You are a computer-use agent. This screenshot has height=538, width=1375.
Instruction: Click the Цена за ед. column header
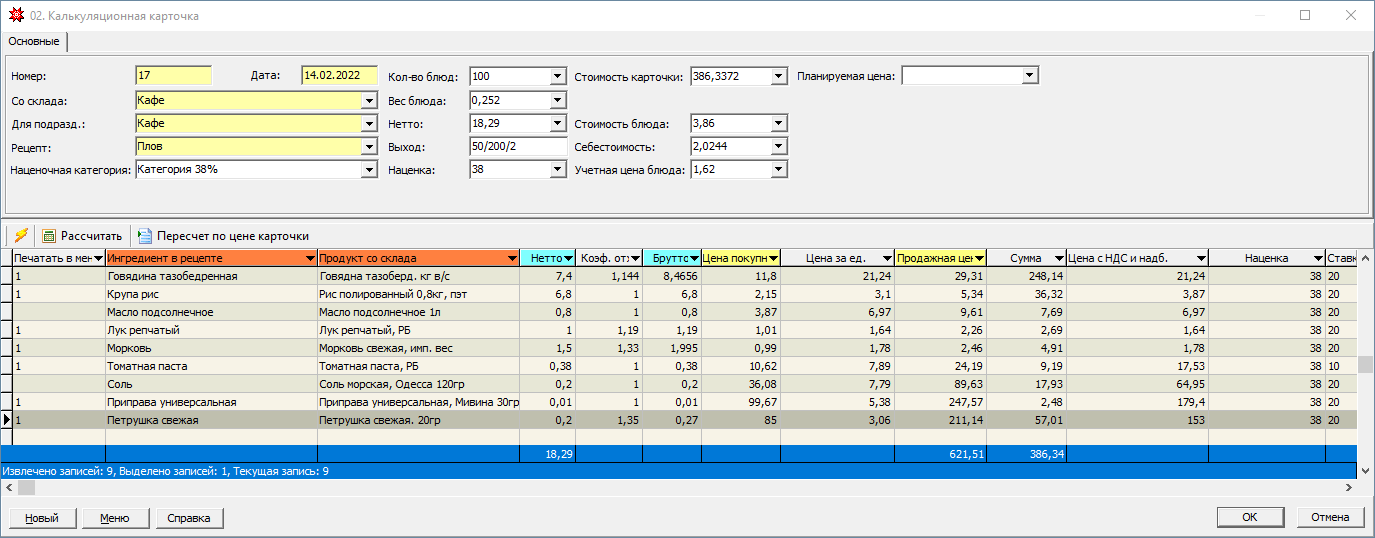[838, 258]
